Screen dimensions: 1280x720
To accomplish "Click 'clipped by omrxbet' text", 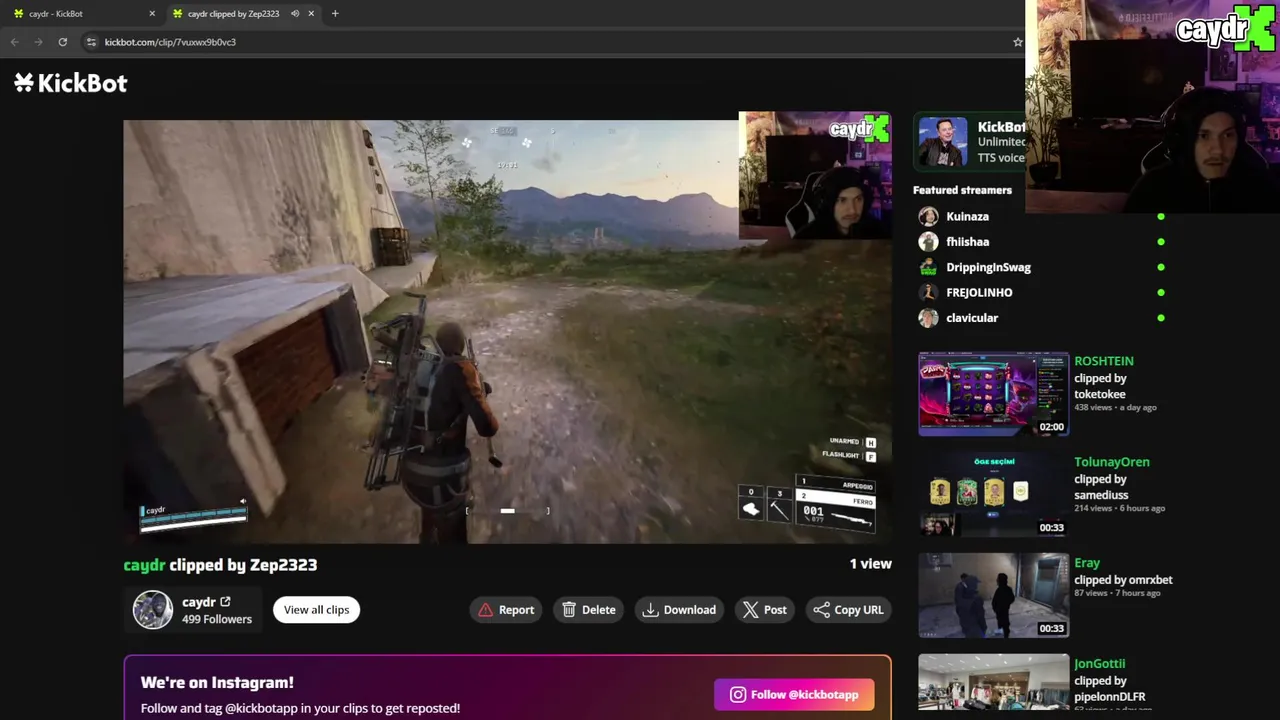I will coord(1123,580).
